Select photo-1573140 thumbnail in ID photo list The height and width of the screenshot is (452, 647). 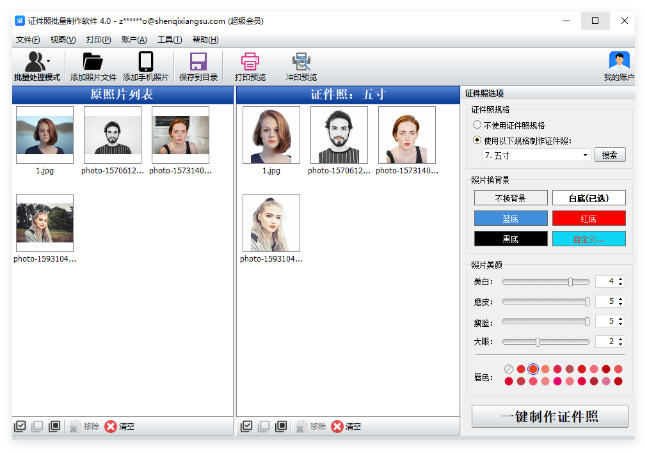[x=407, y=135]
